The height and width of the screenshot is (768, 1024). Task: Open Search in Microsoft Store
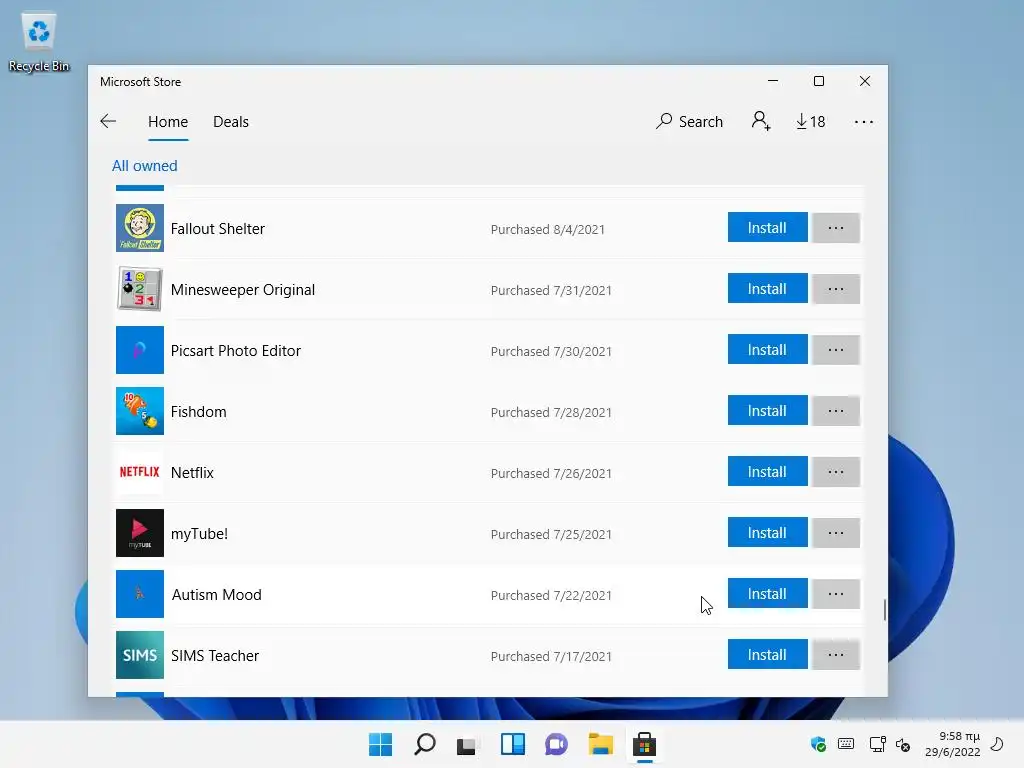[690, 121]
